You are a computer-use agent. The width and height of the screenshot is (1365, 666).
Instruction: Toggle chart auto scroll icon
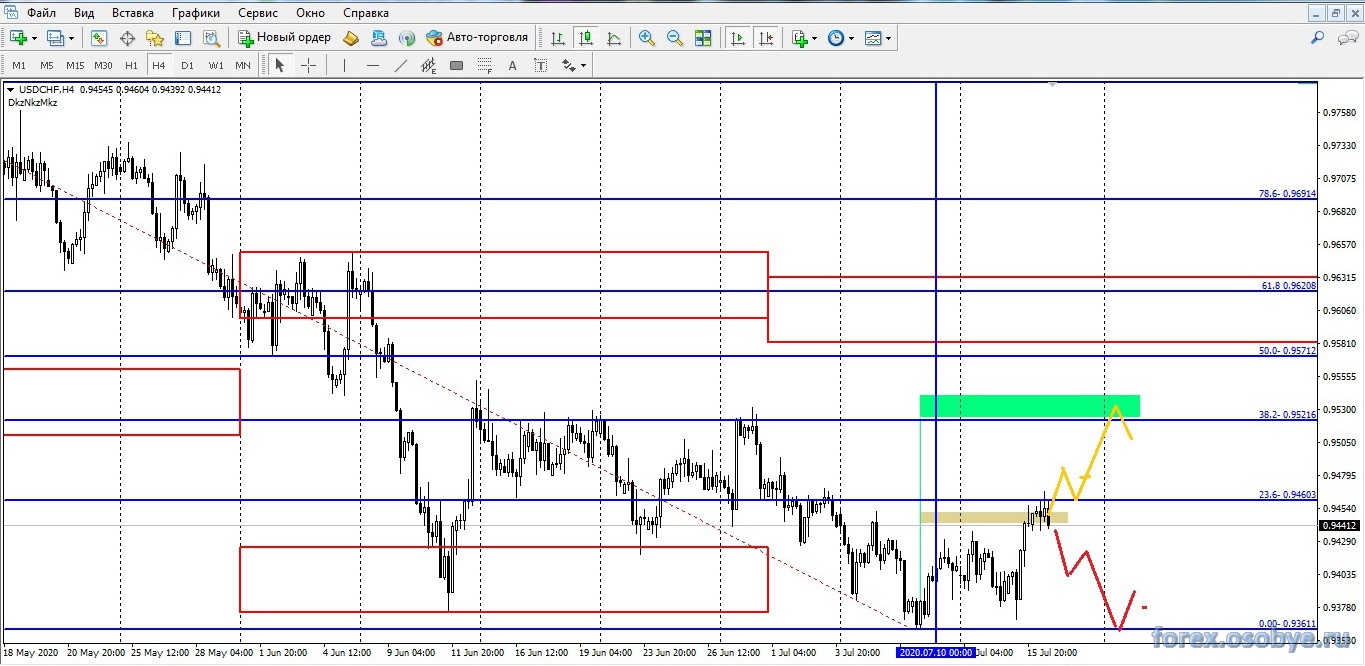point(738,38)
